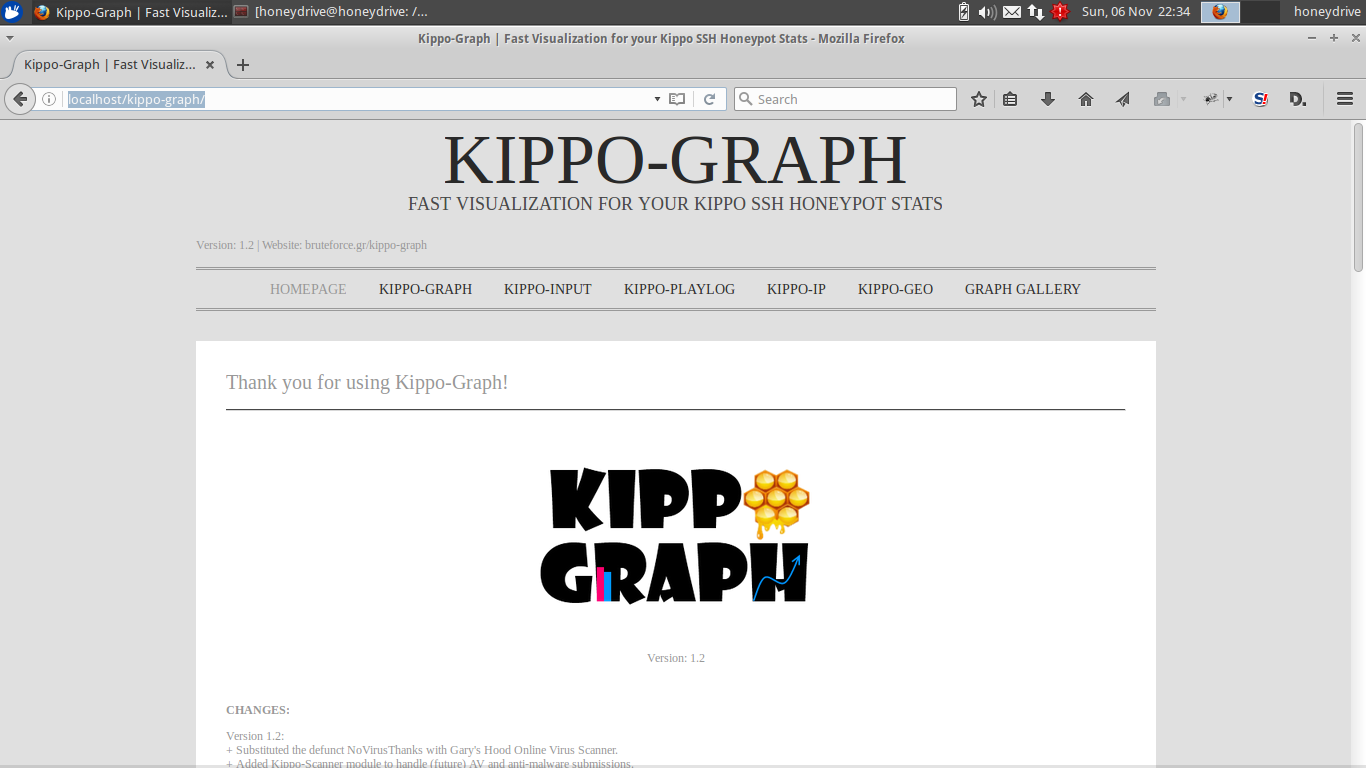Show bookmarks list icon
Screen dimensions: 1366x768
click(x=1010, y=99)
